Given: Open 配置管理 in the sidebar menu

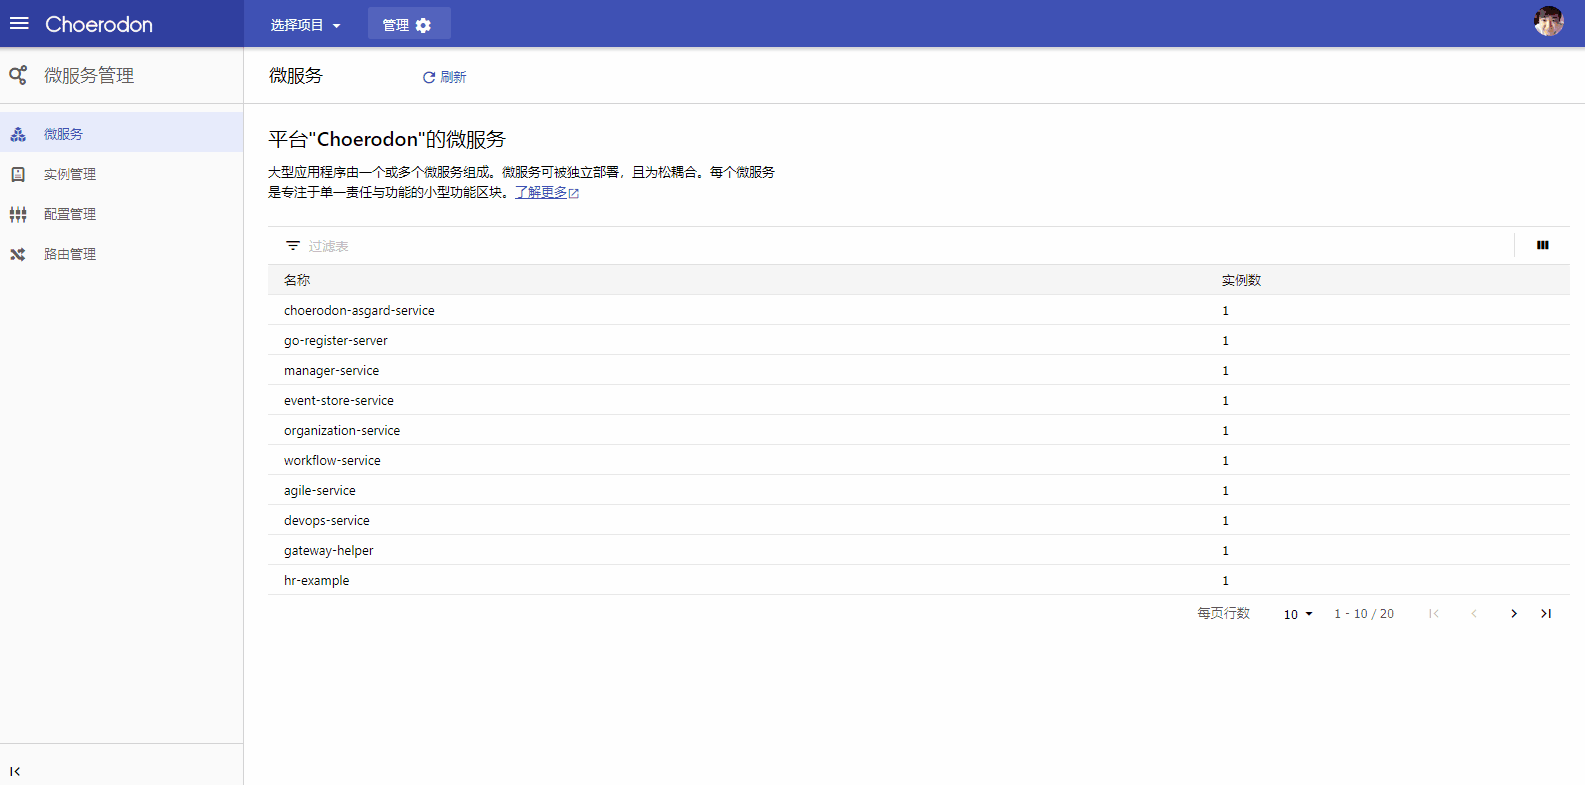Looking at the screenshot, I should [122, 214].
